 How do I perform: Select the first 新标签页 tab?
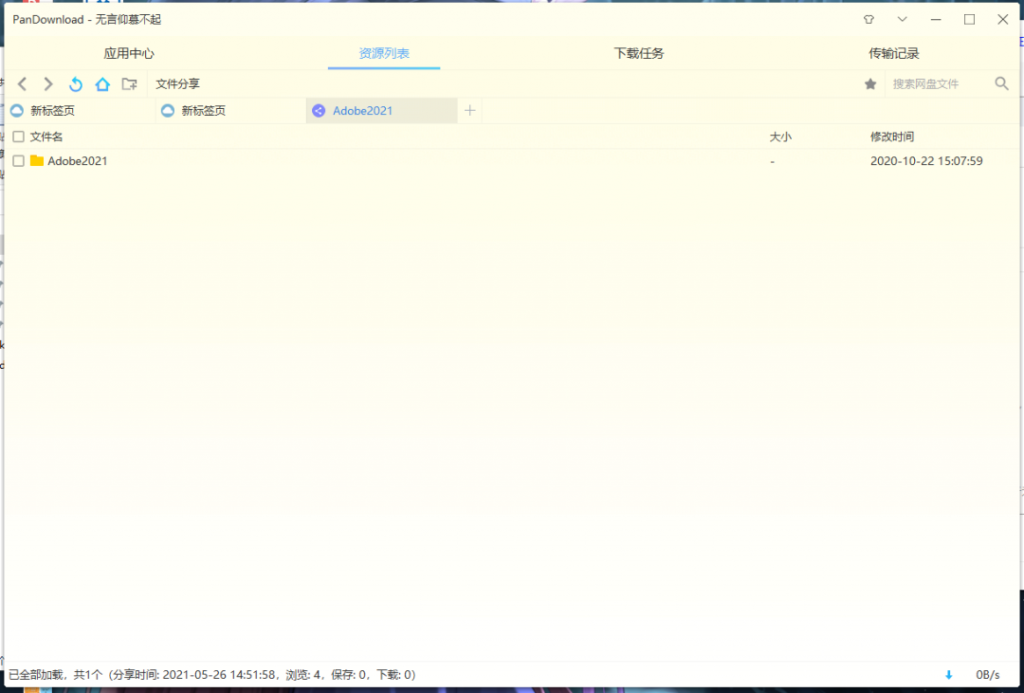[x=80, y=111]
